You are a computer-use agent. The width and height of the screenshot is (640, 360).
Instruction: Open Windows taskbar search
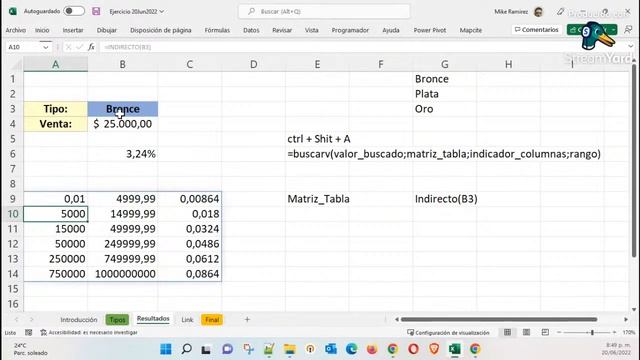coord(187,349)
